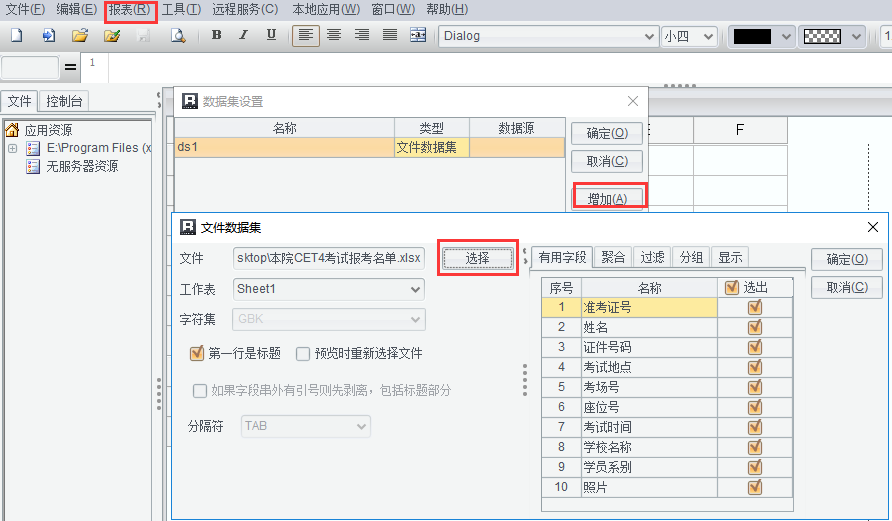
Task: Open the 帮助(H) menu
Action: pyautogui.click(x=447, y=9)
